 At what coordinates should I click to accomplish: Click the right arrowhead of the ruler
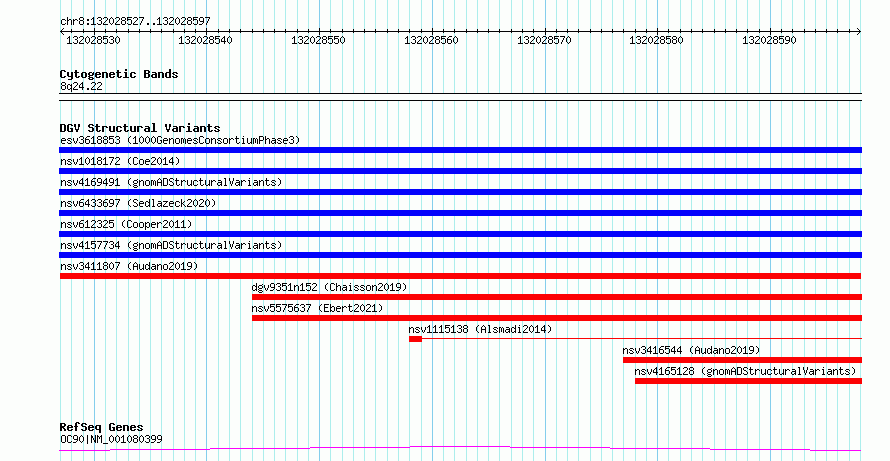[x=859, y=32]
